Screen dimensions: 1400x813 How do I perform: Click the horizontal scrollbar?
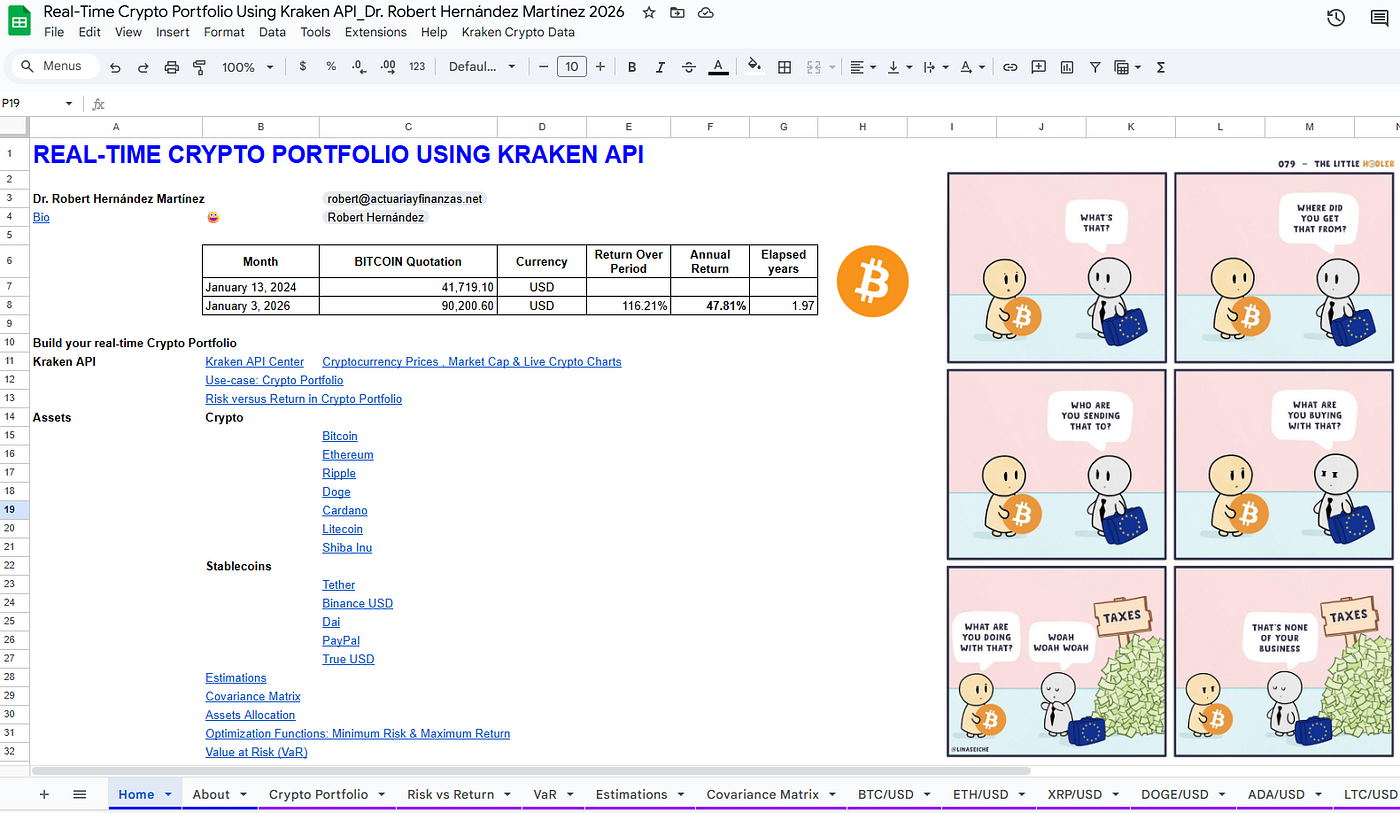click(x=531, y=771)
